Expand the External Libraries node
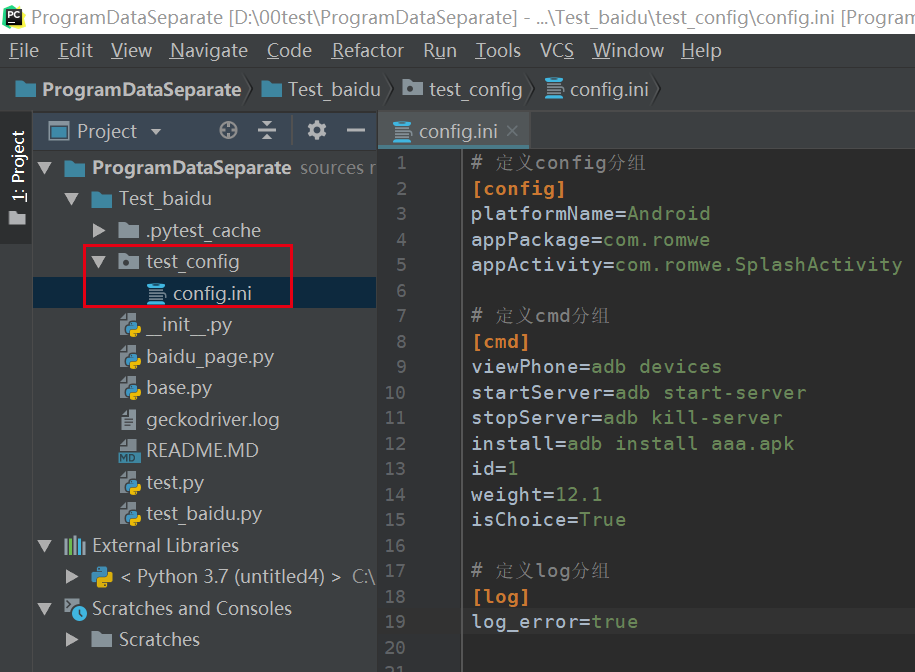 44,545
